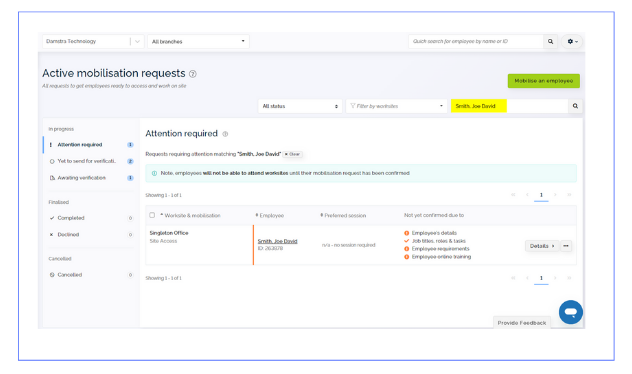Open the Smith, Joe David employee link
Viewport: 632px width, 374px height.
277,241
